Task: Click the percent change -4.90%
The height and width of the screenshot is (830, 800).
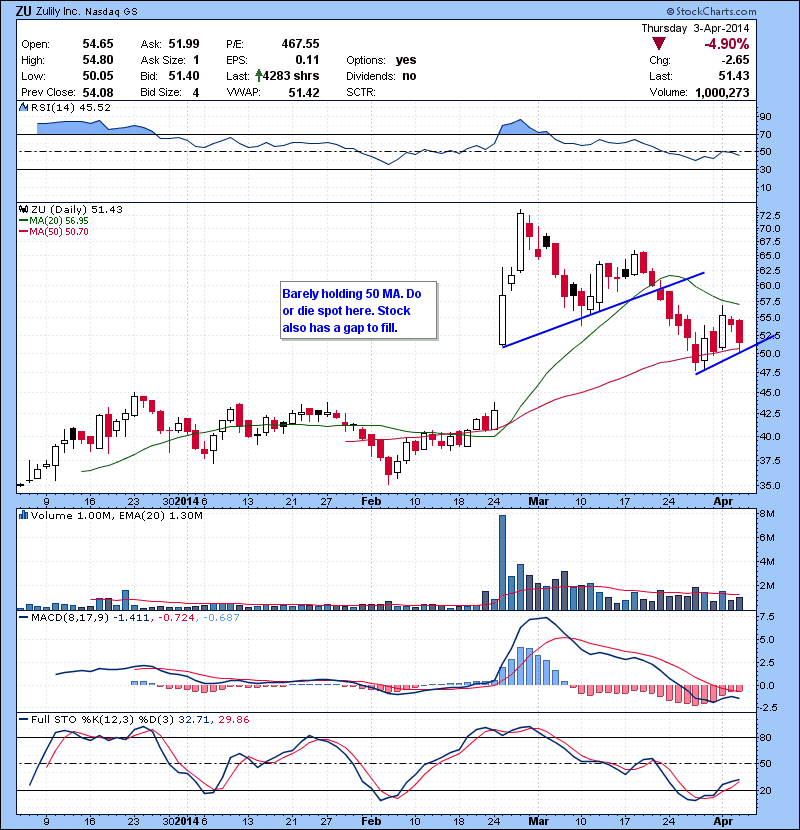Action: click(x=726, y=44)
